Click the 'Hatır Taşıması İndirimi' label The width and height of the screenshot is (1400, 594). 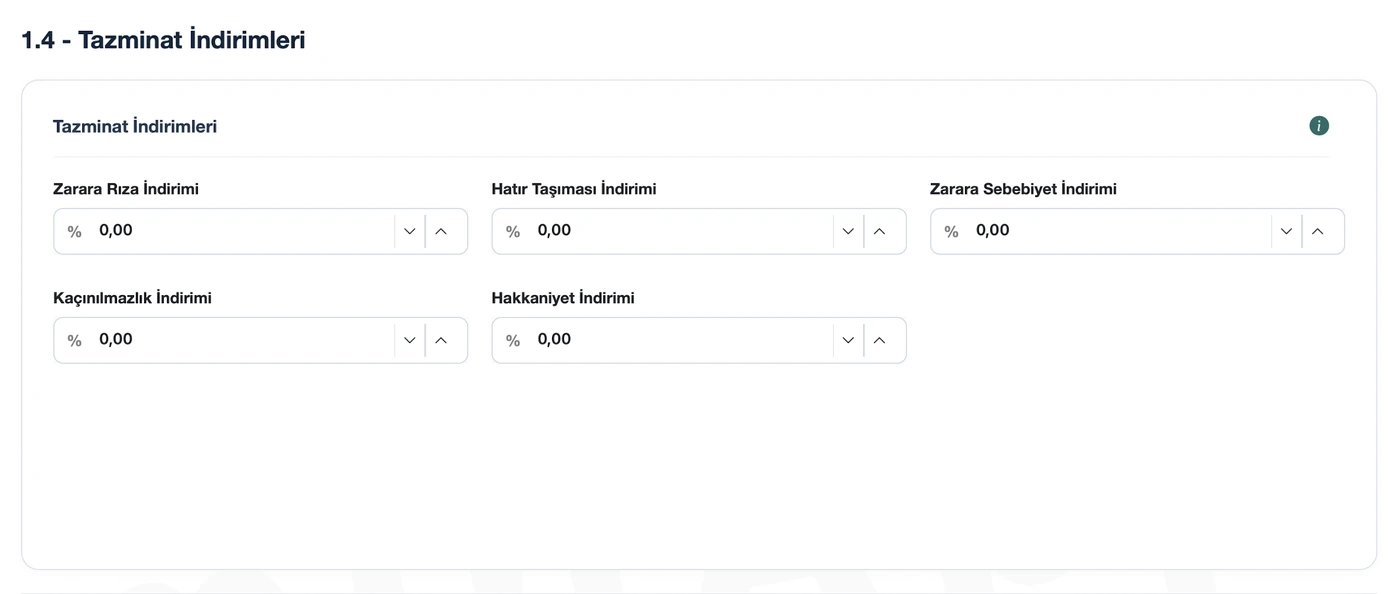pyautogui.click(x=574, y=189)
